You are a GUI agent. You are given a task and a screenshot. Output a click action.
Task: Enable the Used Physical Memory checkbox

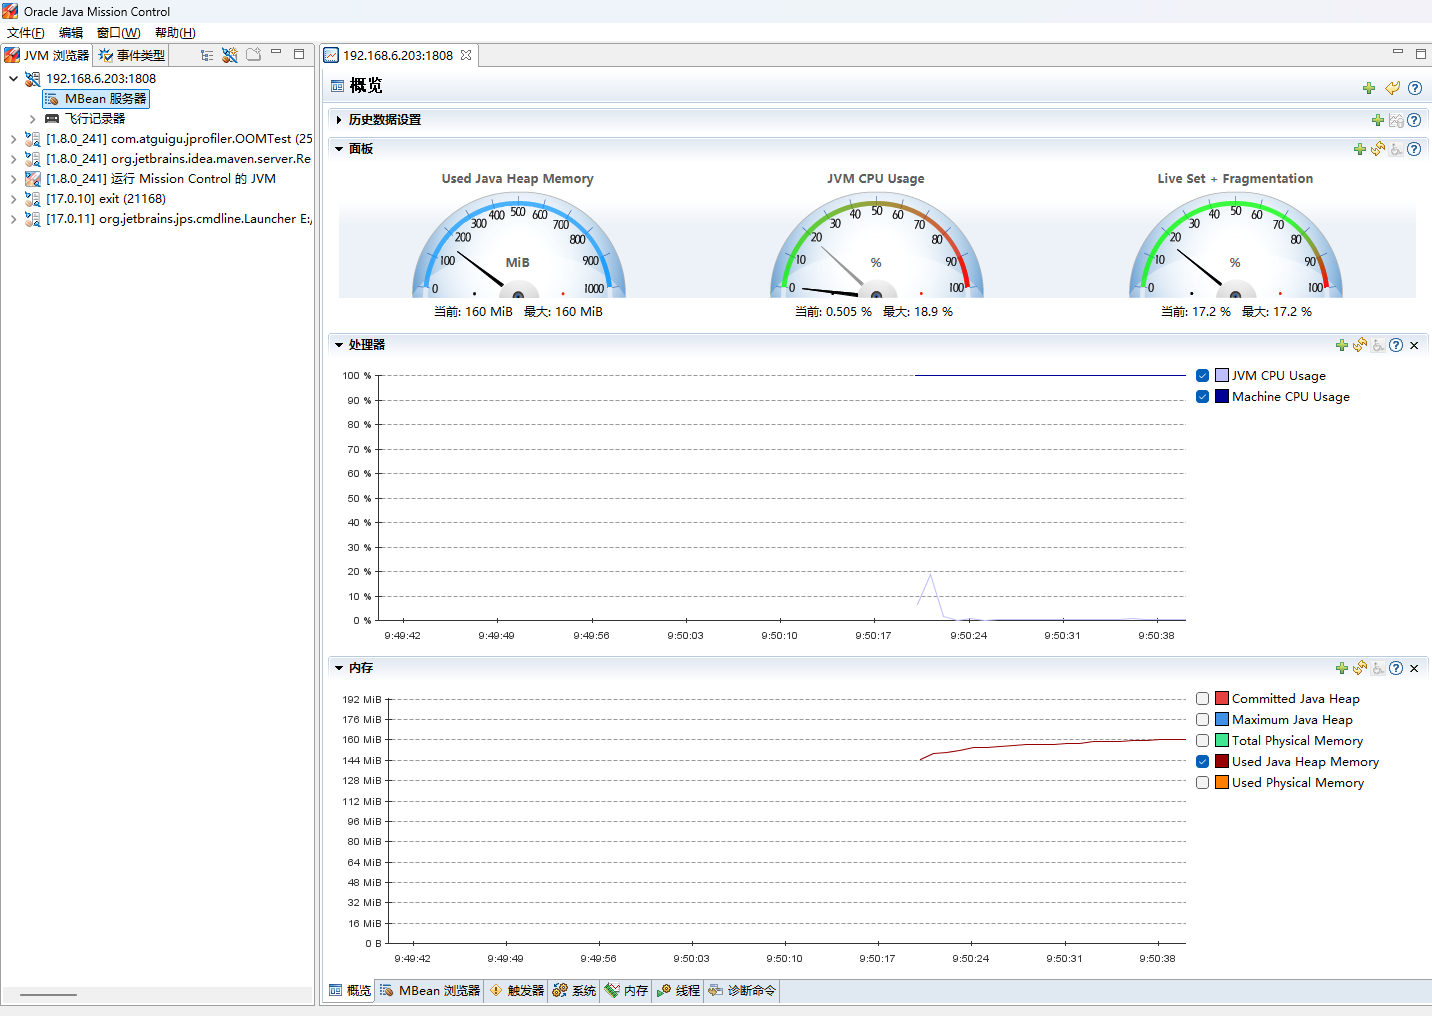[1203, 783]
